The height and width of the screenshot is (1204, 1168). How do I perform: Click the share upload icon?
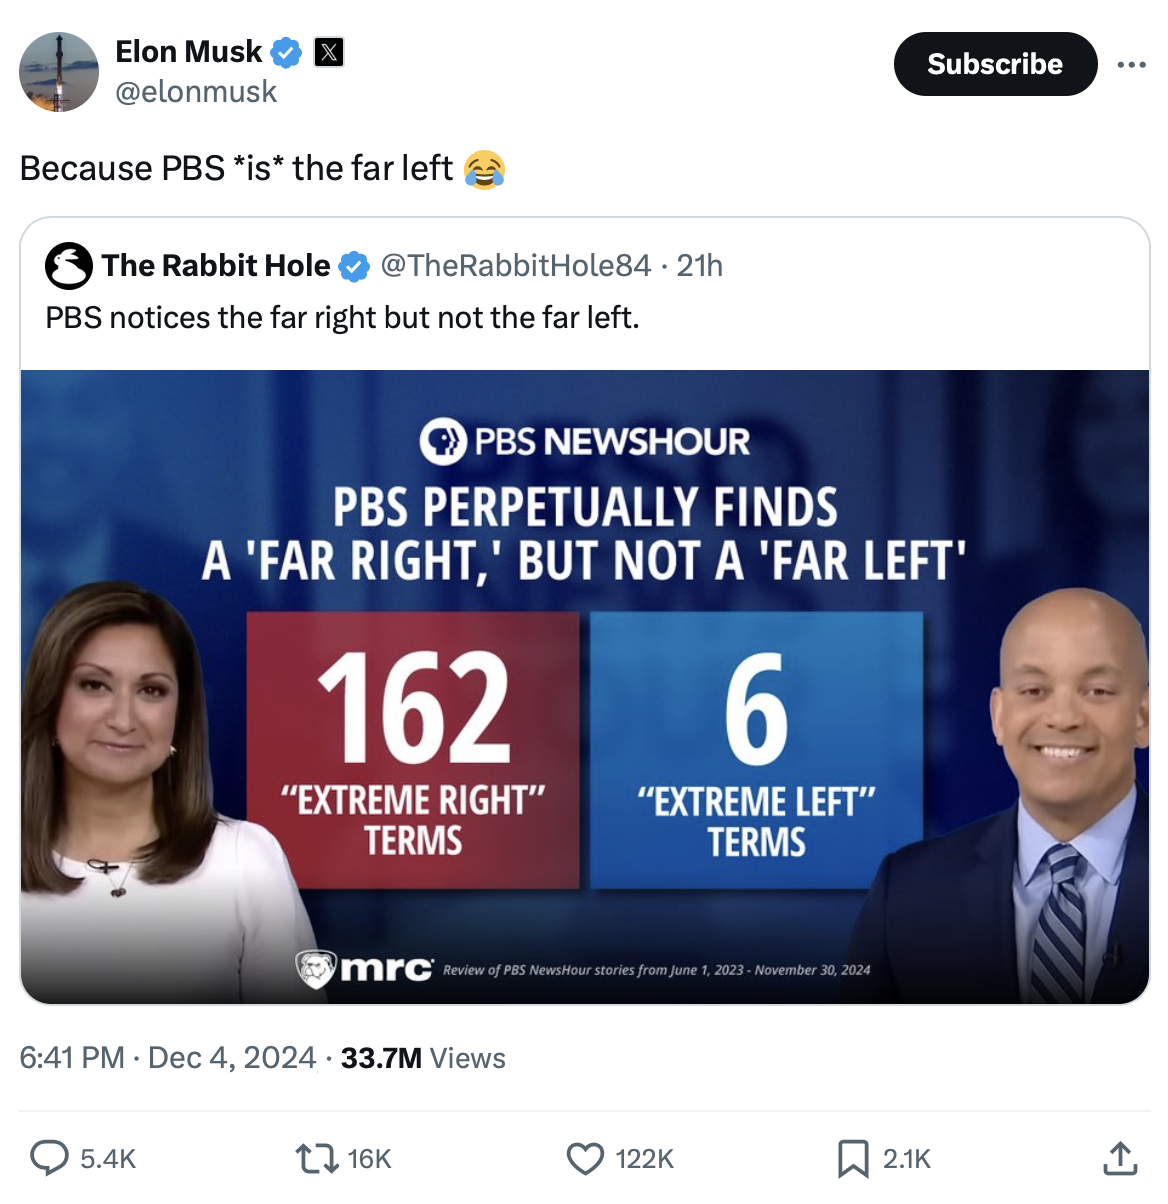click(x=1120, y=1158)
